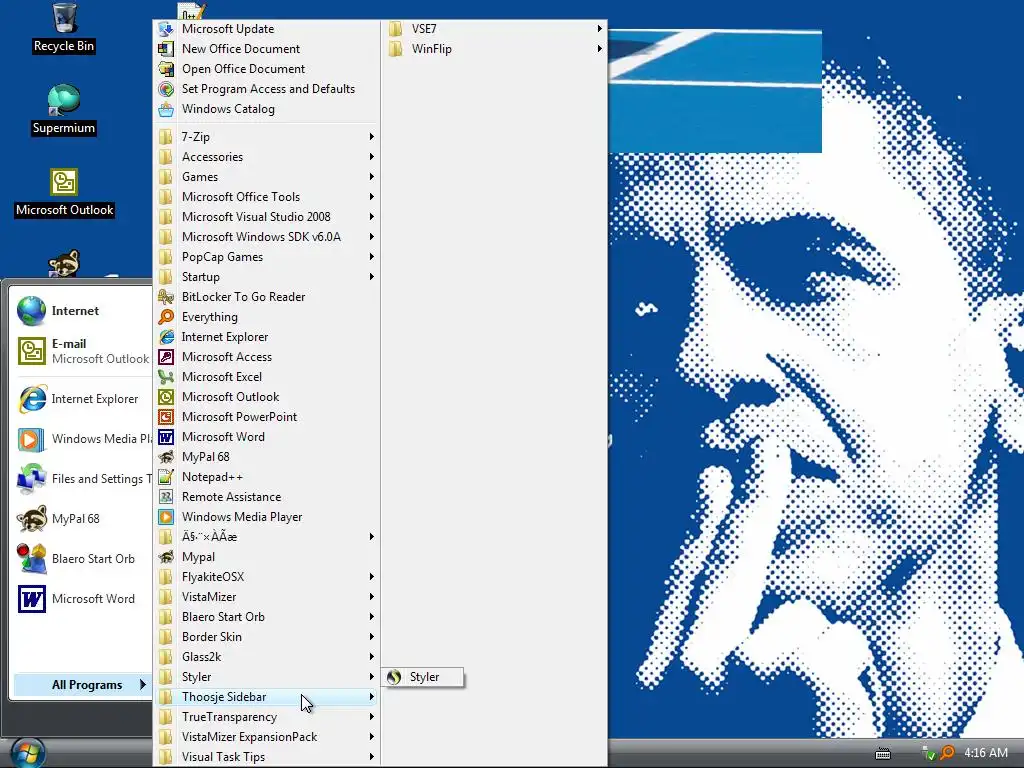Click the Windows Start orb

coord(28,754)
